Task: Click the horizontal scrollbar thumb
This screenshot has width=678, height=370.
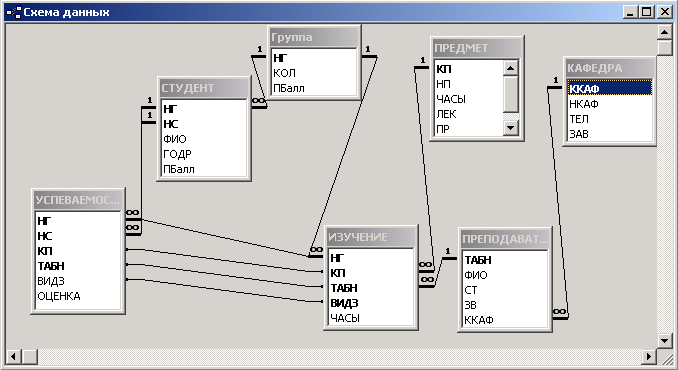Action: tap(29, 357)
